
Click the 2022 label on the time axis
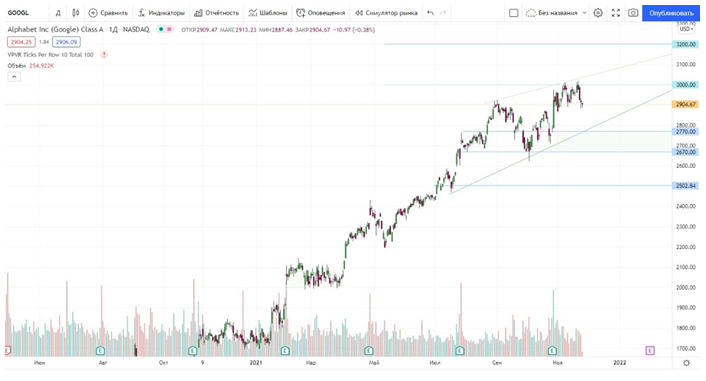[x=620, y=363]
